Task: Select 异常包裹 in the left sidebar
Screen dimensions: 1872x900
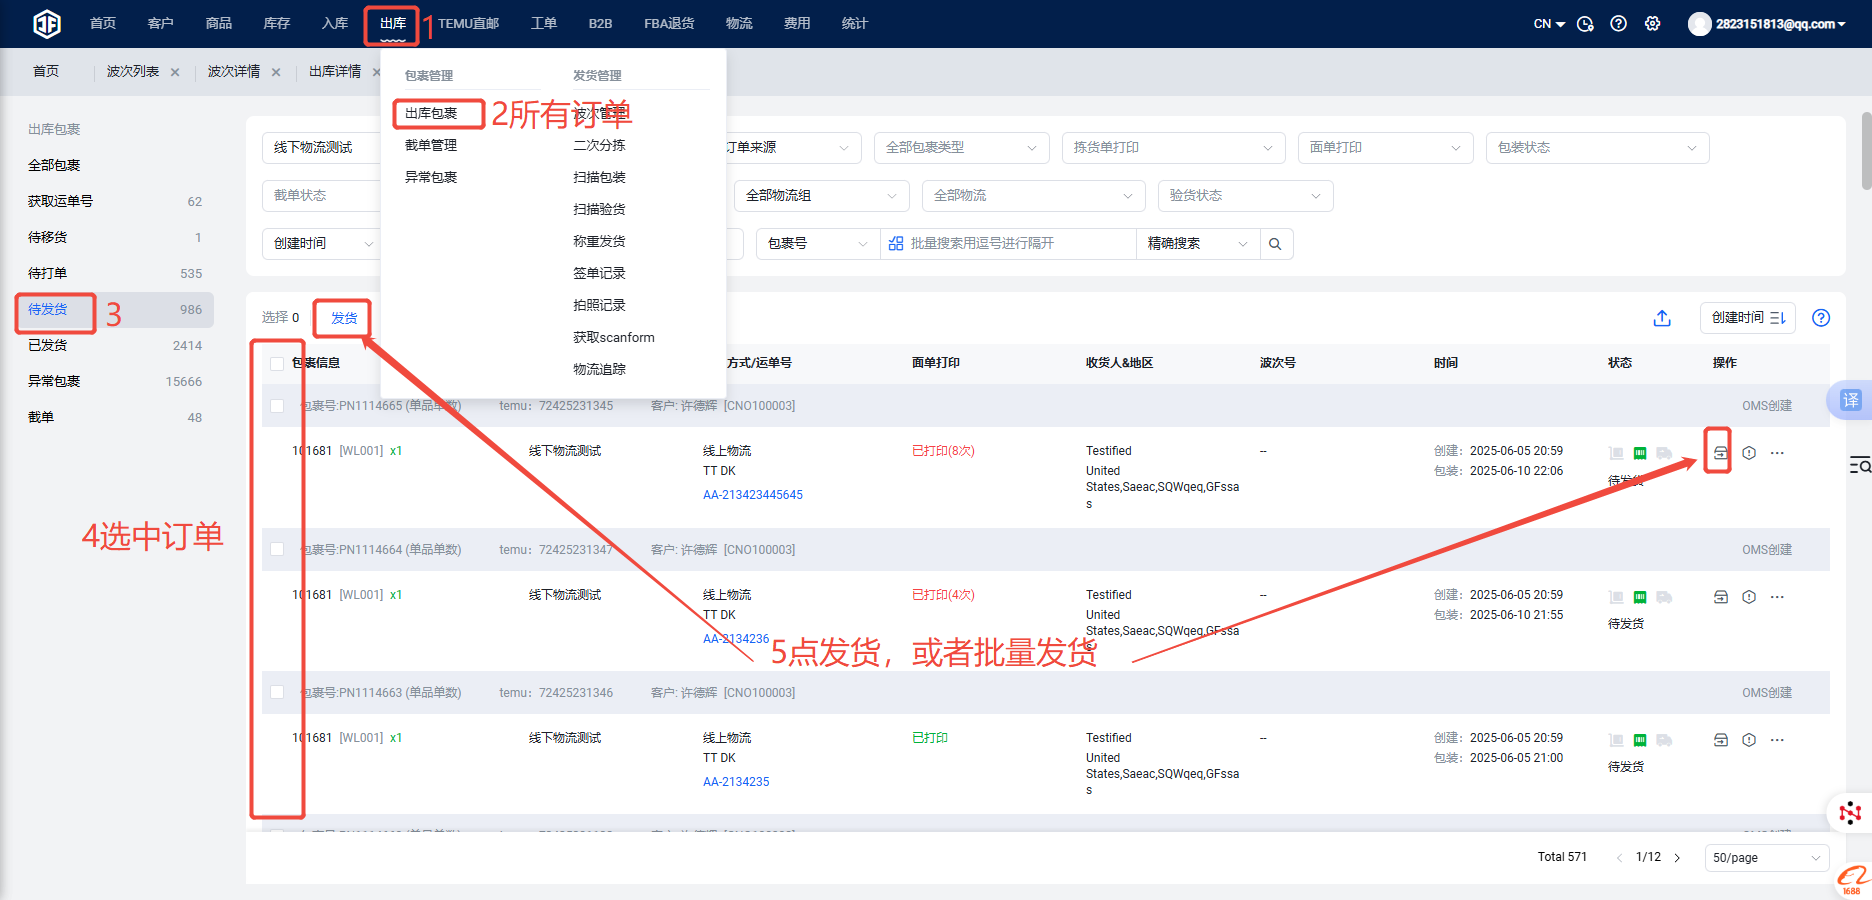Action: coord(115,382)
